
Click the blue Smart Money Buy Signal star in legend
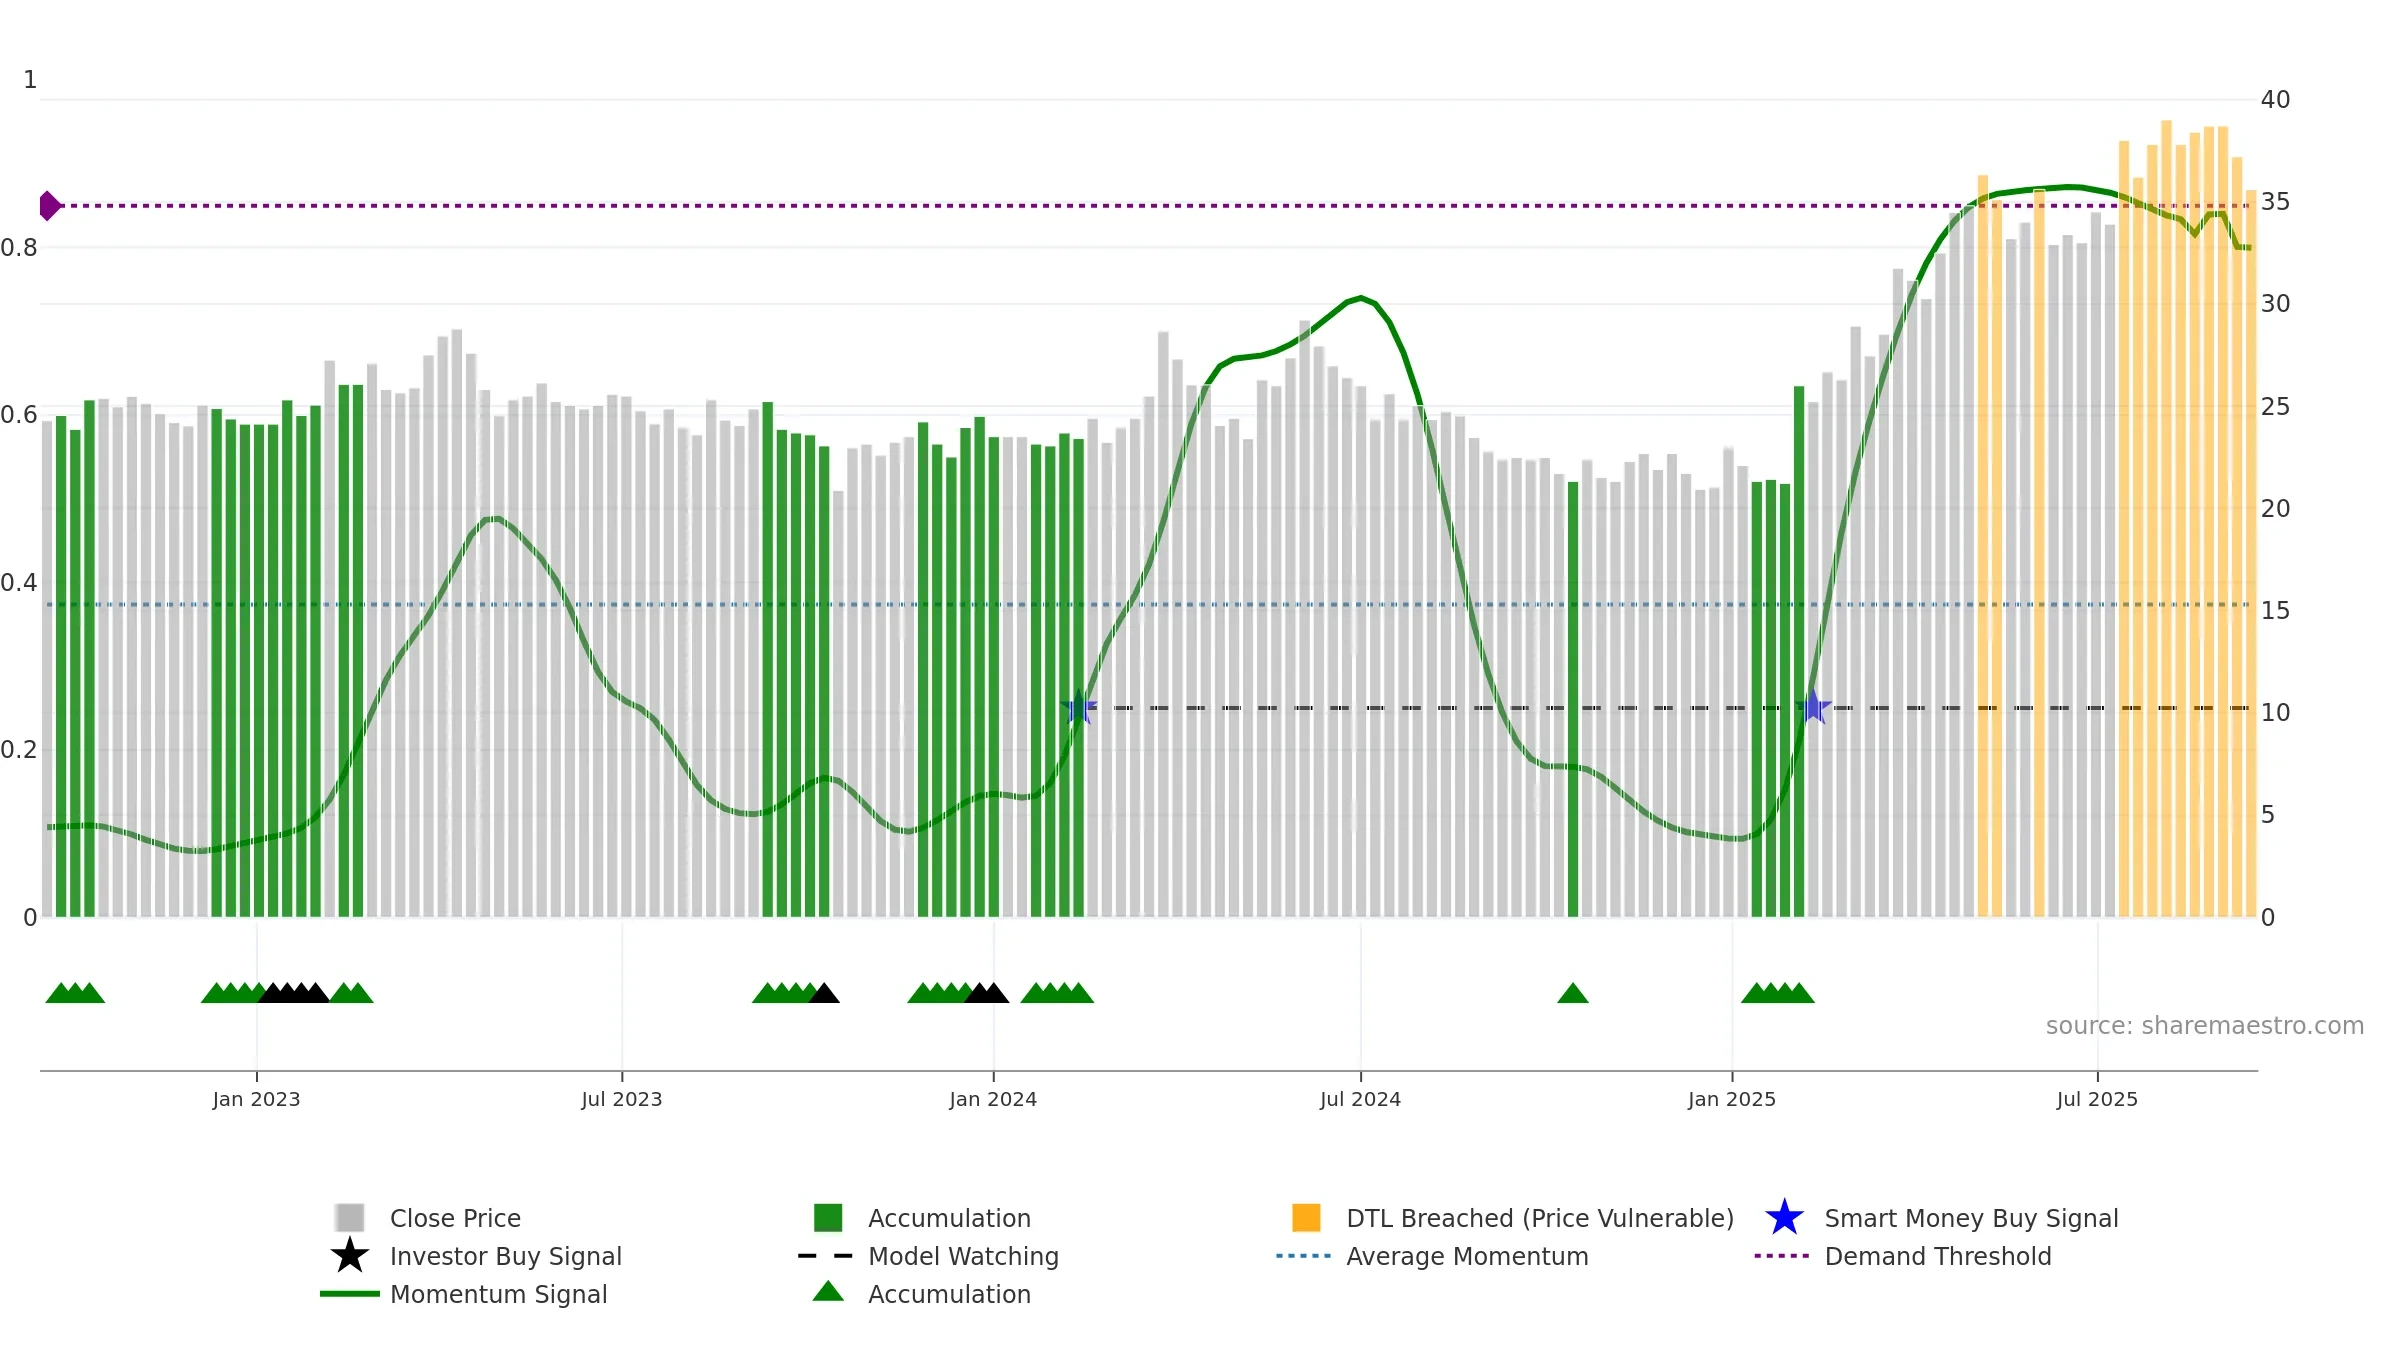1784,1217
